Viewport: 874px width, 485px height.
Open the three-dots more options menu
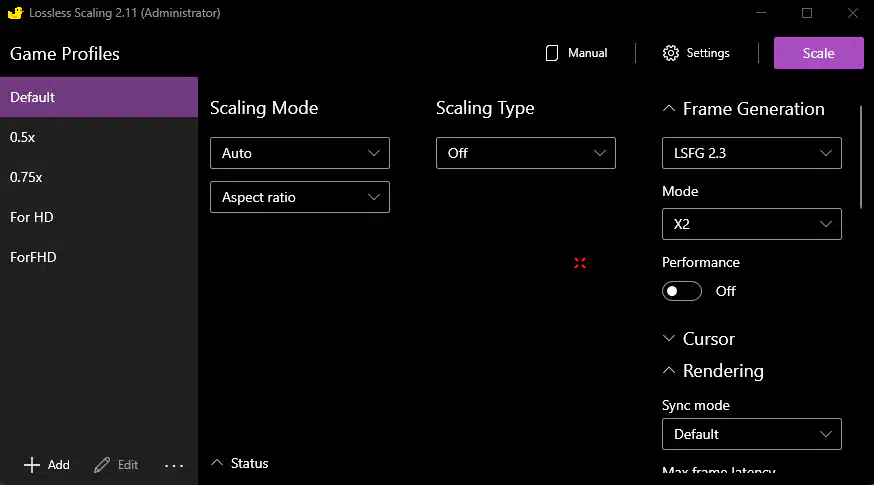(x=174, y=465)
